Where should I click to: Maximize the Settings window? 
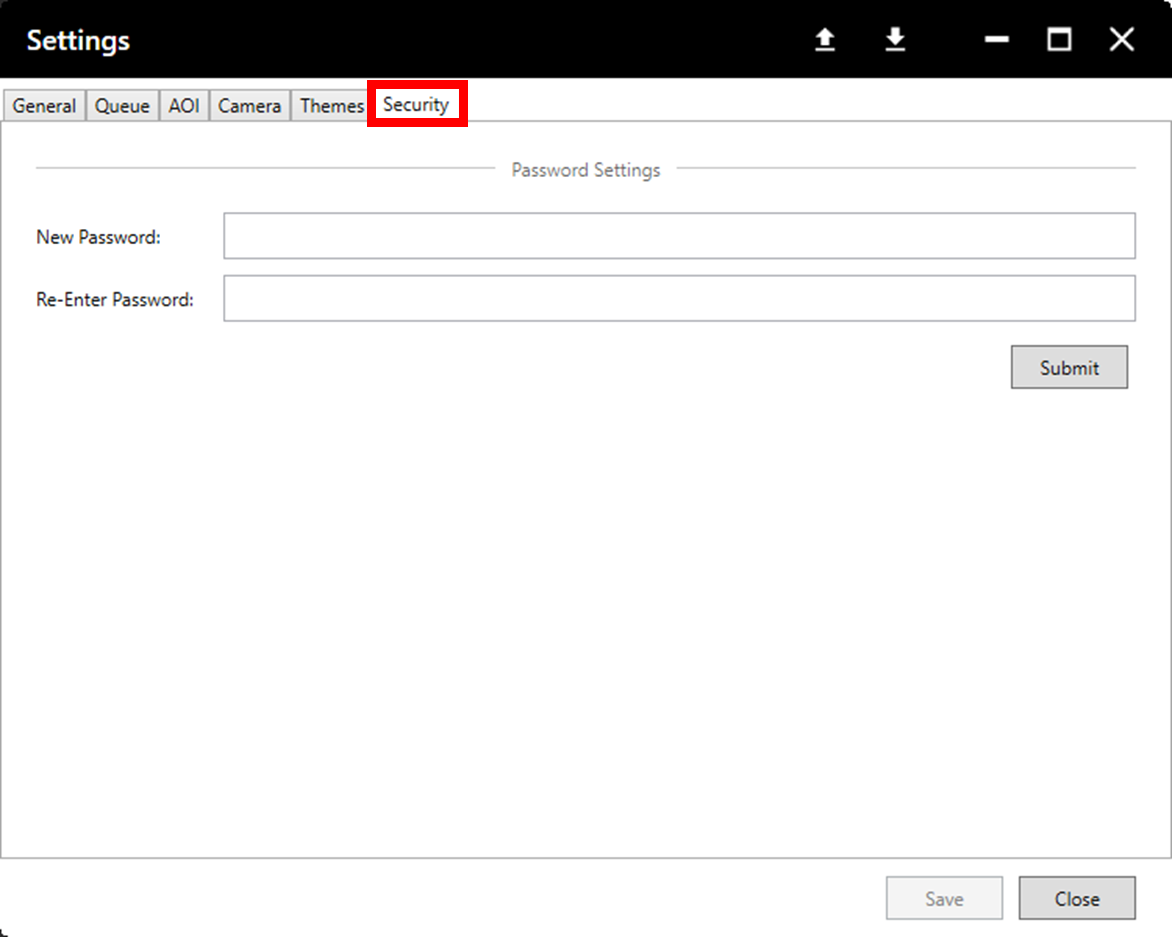(1059, 40)
